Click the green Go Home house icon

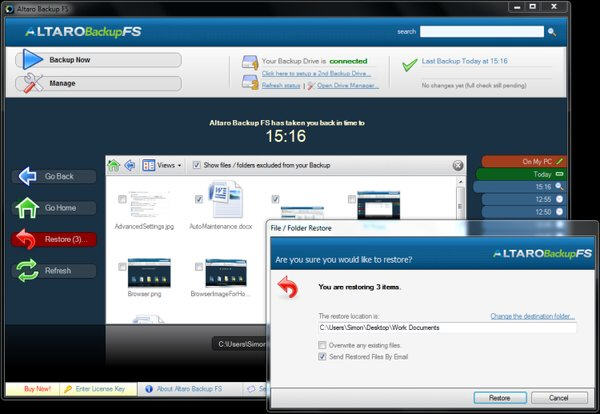tap(27, 208)
